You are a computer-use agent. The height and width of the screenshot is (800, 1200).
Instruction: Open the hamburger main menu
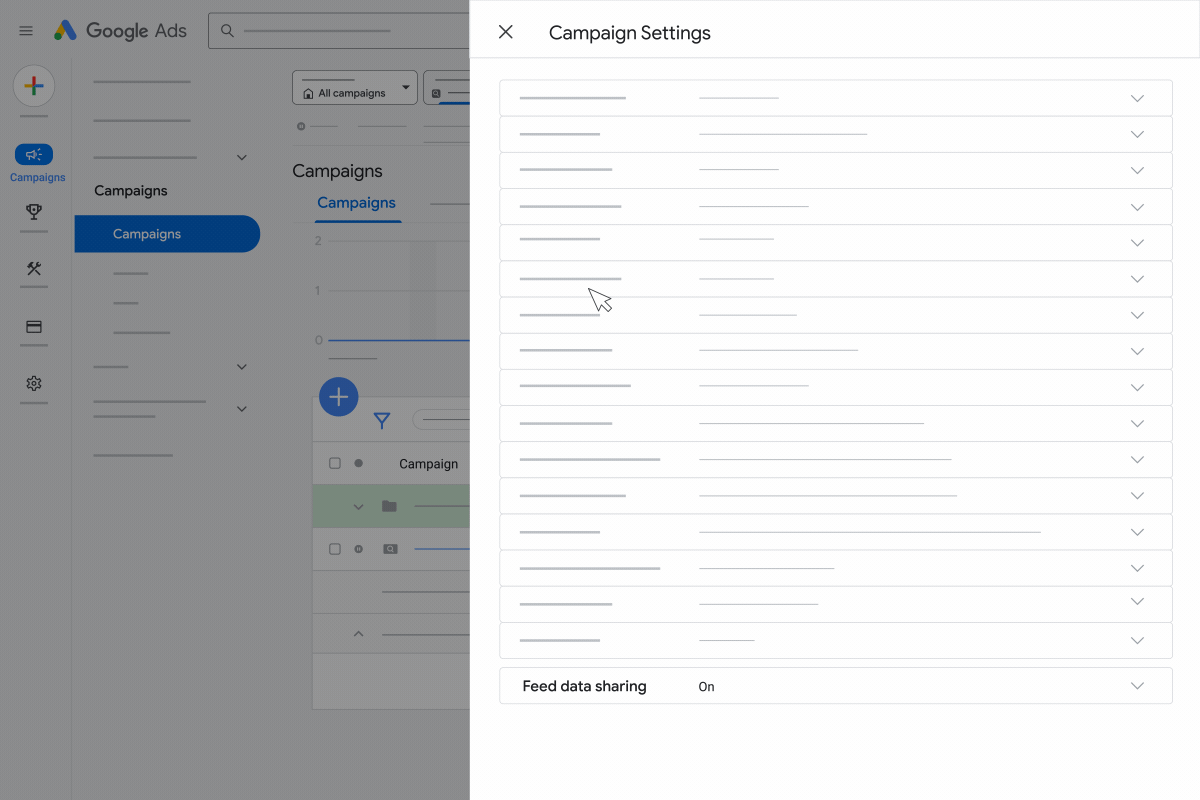(26, 31)
